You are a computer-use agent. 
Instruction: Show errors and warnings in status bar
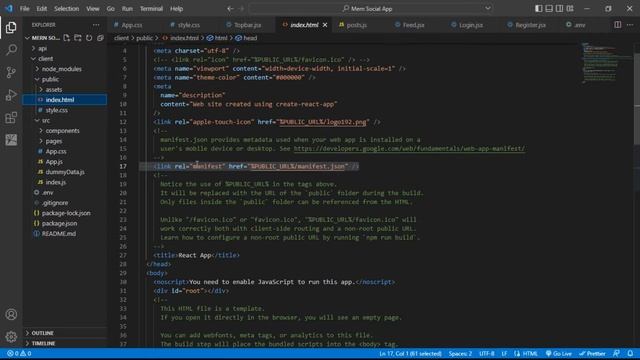19,353
